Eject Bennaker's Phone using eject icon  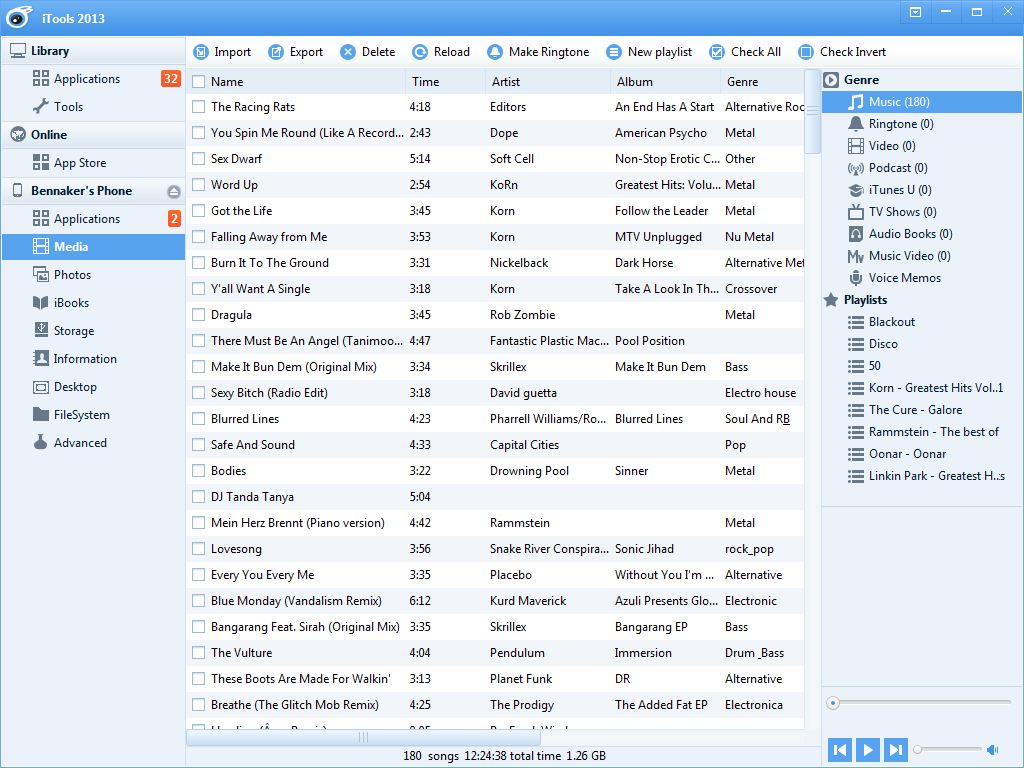[174, 191]
